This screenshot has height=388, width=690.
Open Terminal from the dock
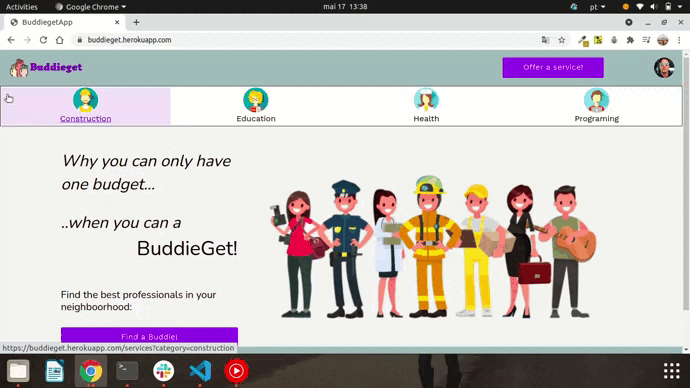tap(127, 371)
